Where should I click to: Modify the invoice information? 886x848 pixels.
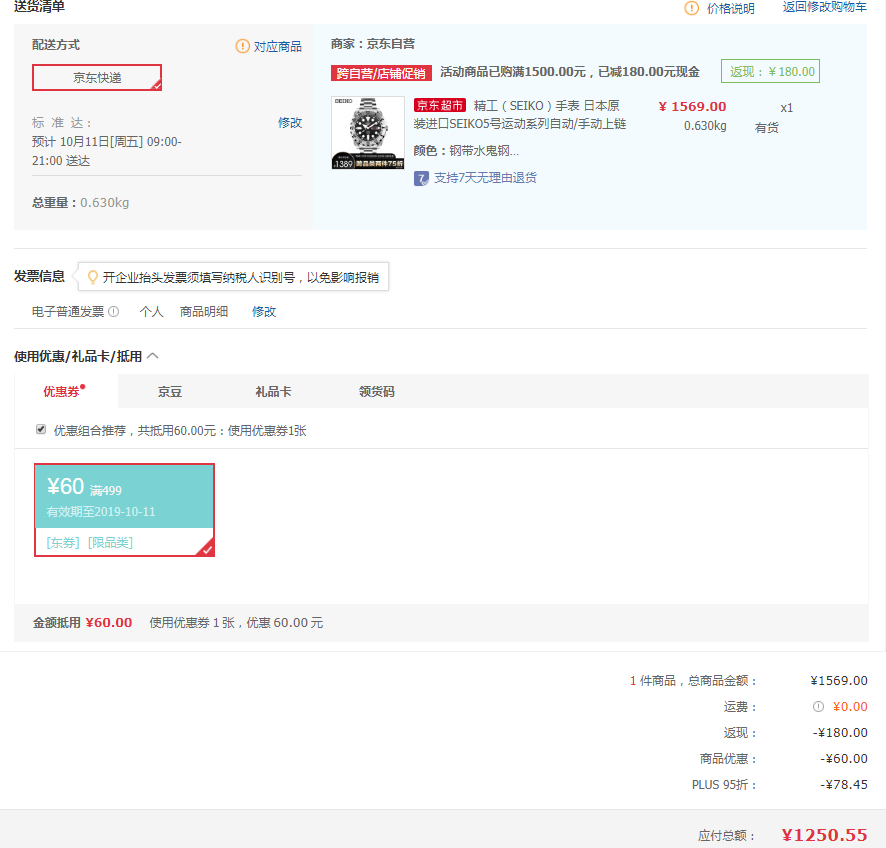[264, 311]
